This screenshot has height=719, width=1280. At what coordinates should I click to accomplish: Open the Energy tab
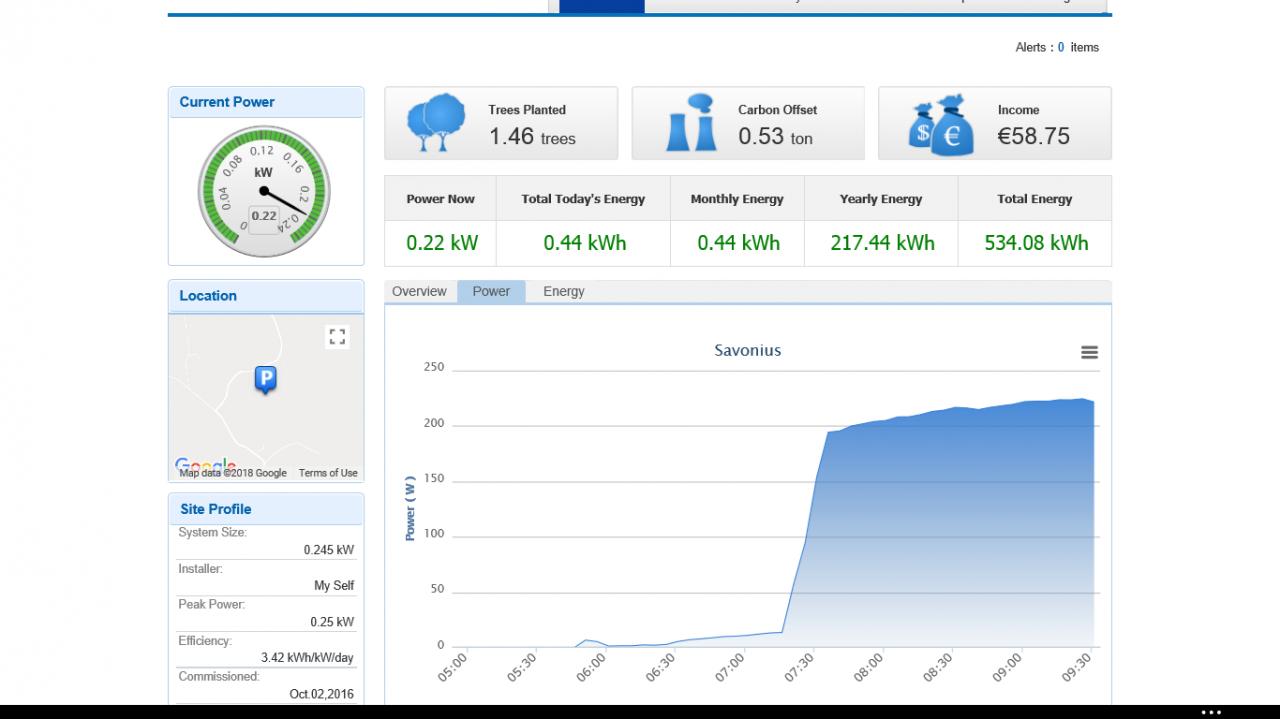tap(564, 291)
